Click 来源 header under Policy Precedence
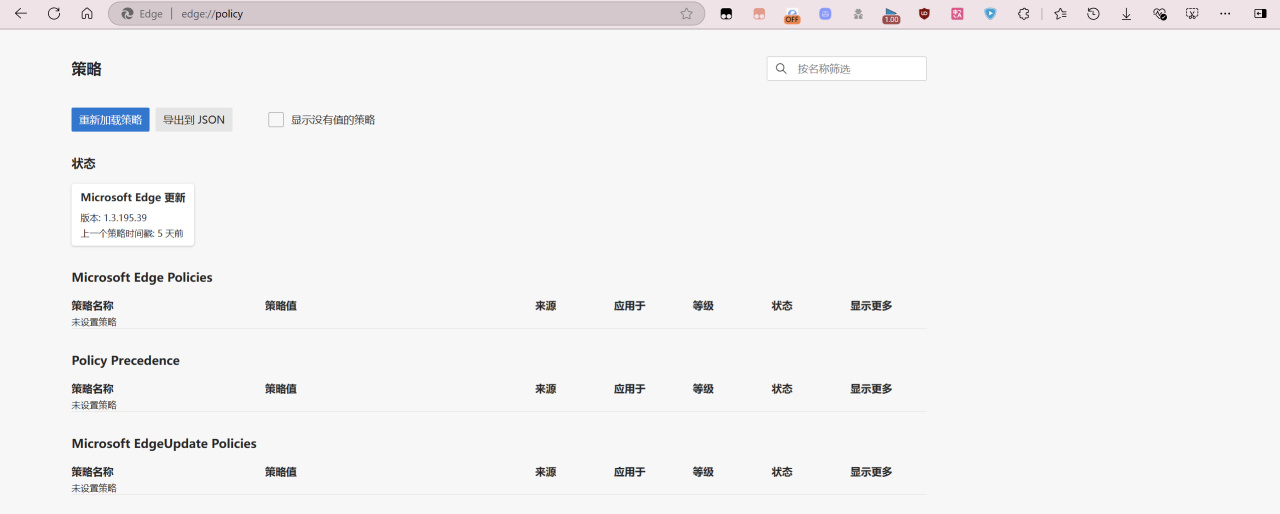This screenshot has height=514, width=1280. tap(545, 389)
